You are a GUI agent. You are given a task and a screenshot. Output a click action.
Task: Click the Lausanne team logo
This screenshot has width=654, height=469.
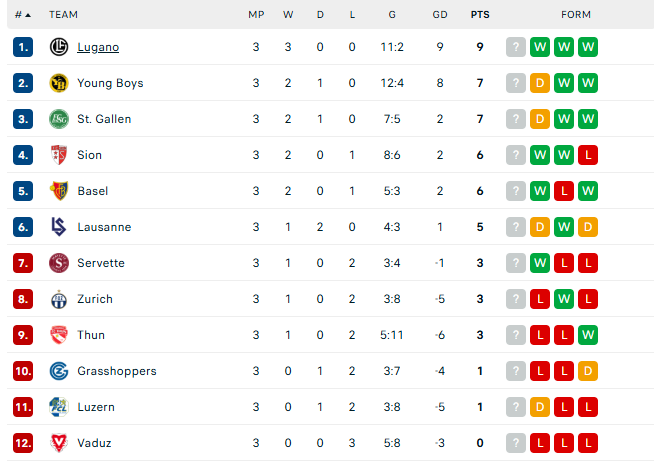58,227
